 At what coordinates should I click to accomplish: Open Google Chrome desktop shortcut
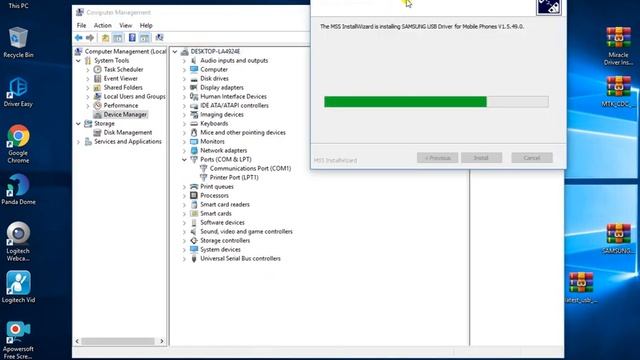[18, 144]
